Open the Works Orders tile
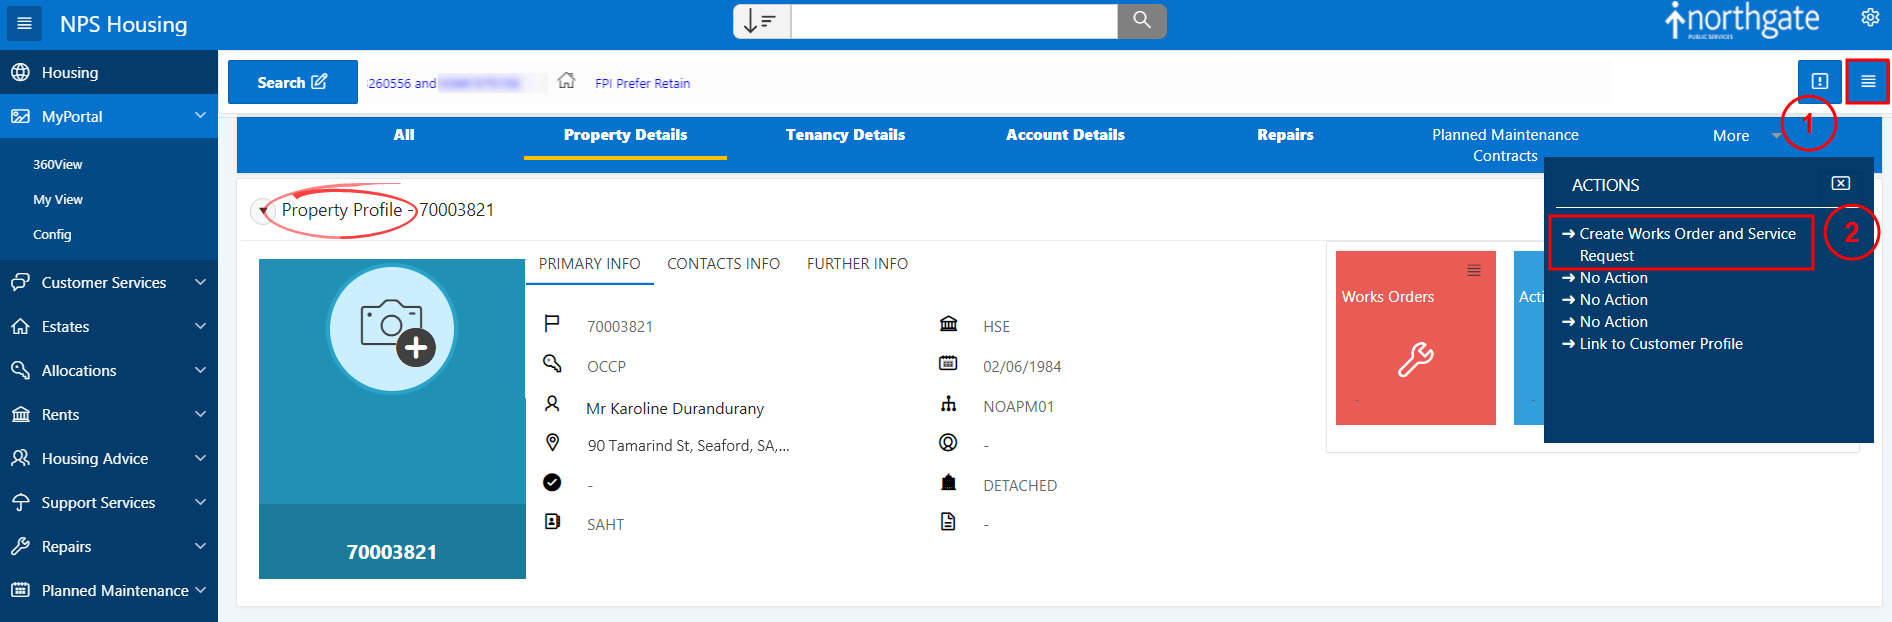1892x622 pixels. 1416,338
